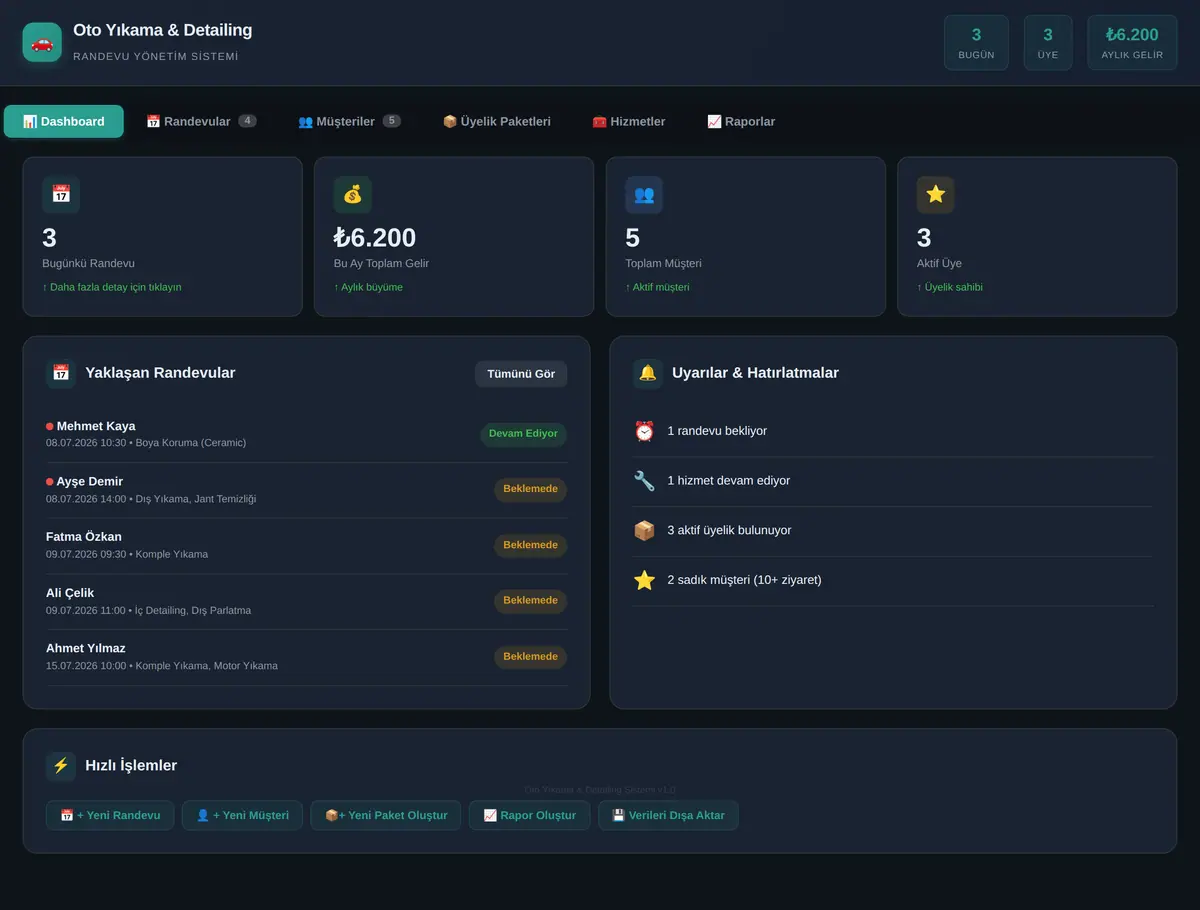Click Beklemede badge on Ahmet Yılmaz row
The image size is (1200, 910).
click(x=530, y=657)
